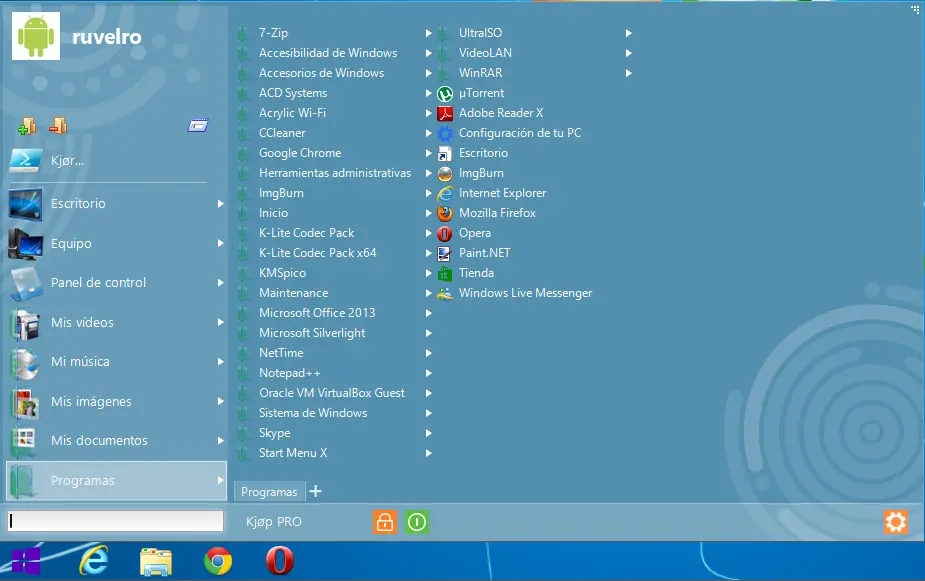Viewport: 925px width, 581px height.
Task: Click the orange lock button
Action: pyautogui.click(x=385, y=522)
